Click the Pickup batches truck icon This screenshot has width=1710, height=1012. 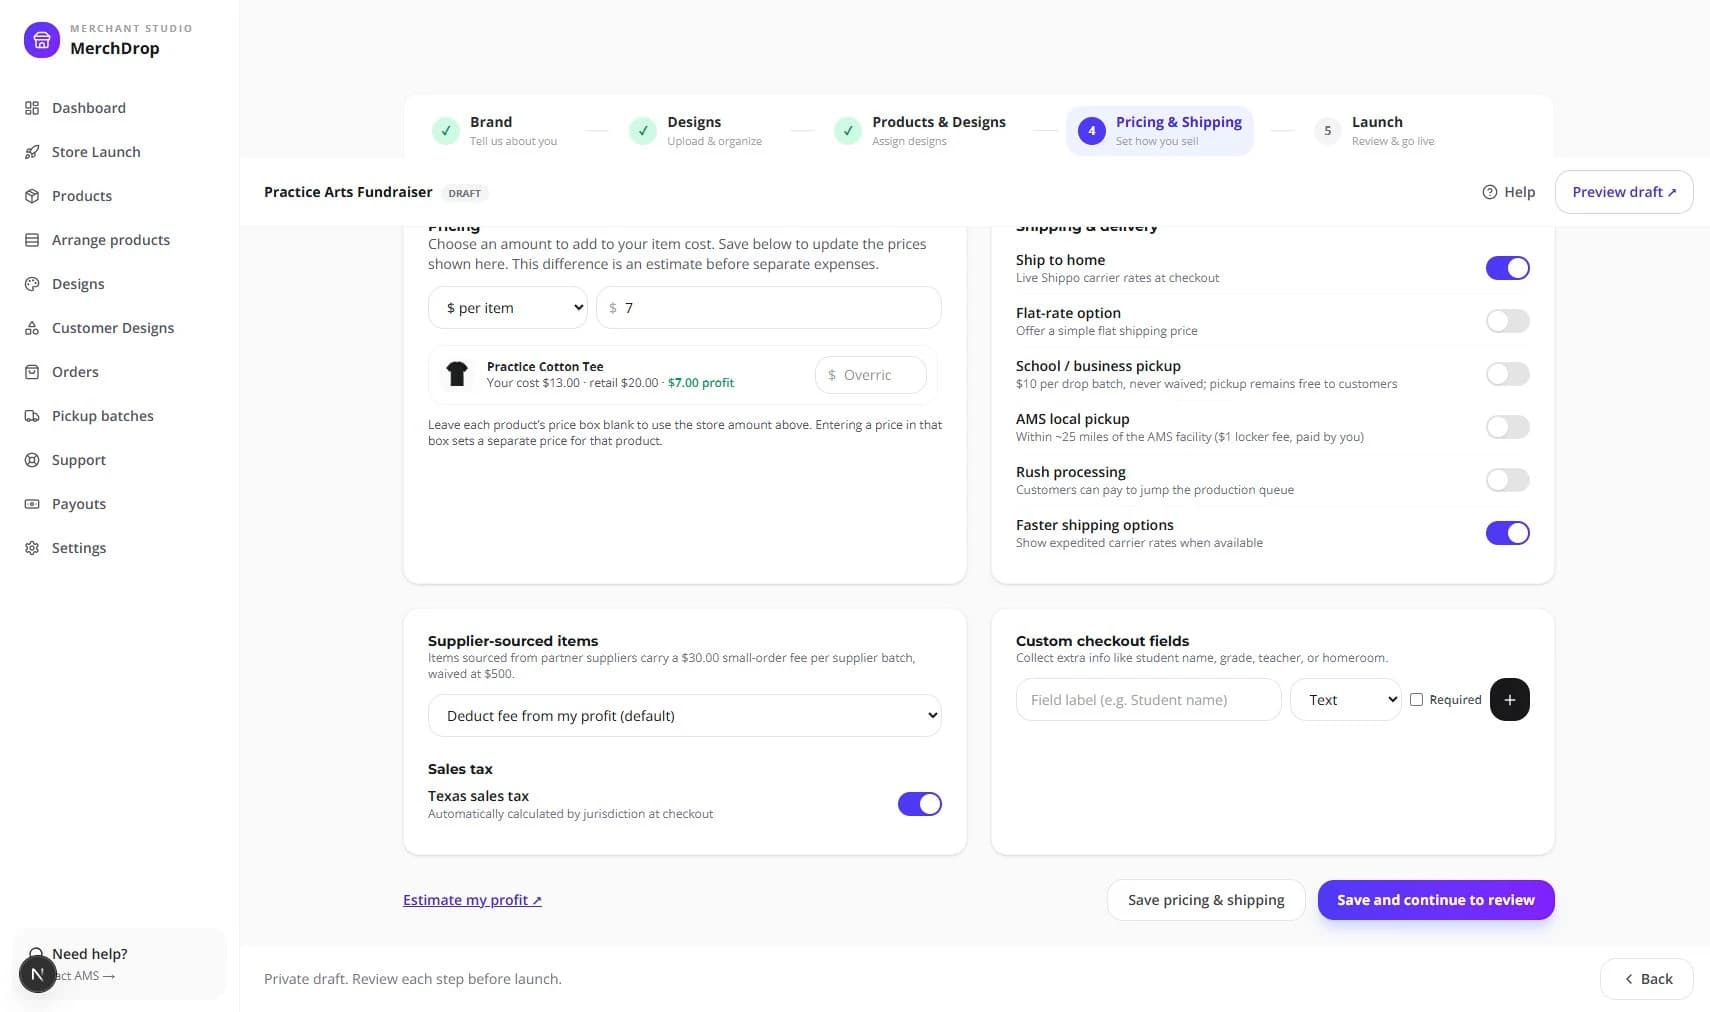point(32,416)
